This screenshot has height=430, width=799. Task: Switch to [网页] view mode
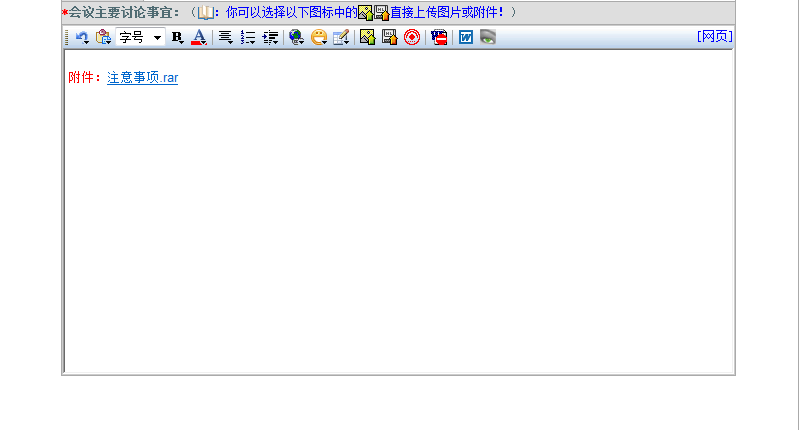pos(715,36)
